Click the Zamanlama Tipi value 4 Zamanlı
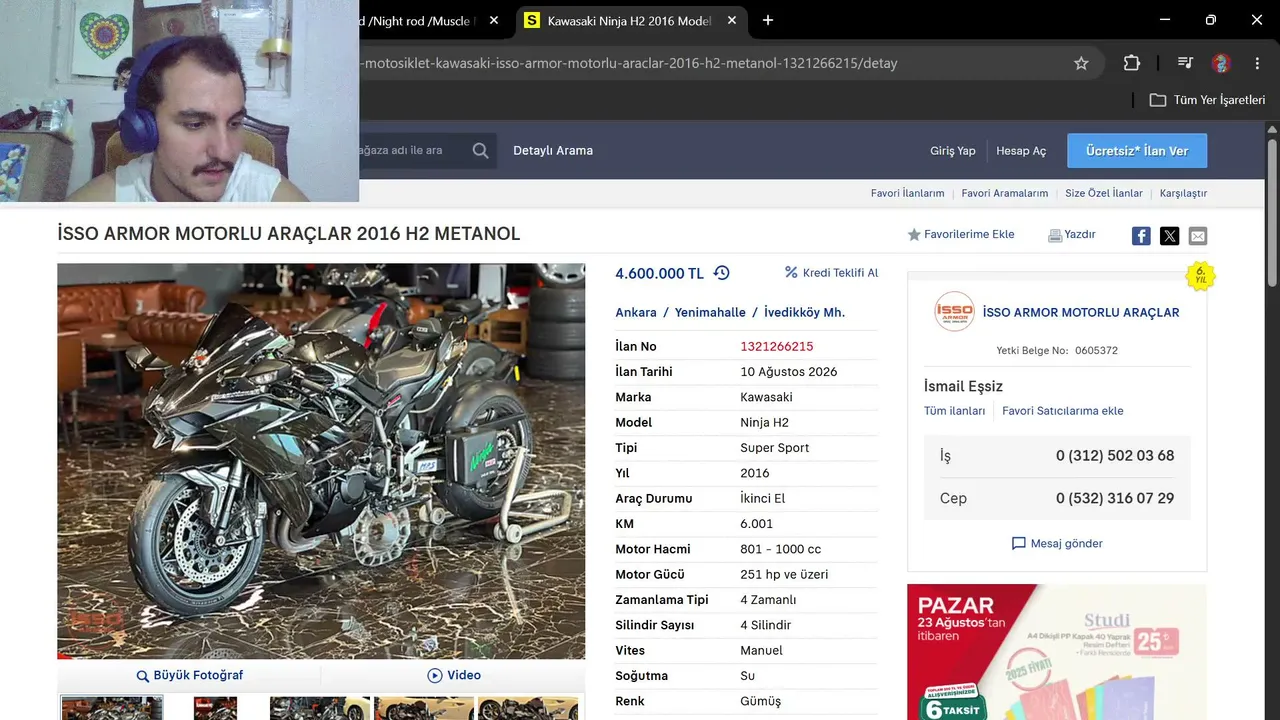Image resolution: width=1280 pixels, height=720 pixels. click(768, 600)
